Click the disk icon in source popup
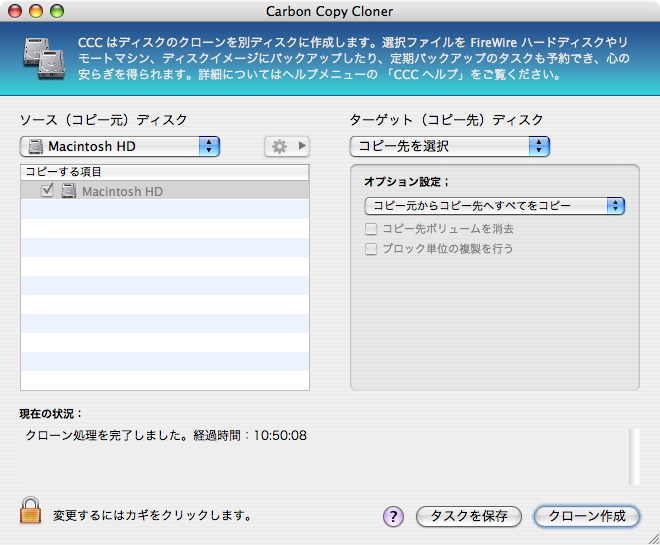This screenshot has width=660, height=545. coord(35,146)
